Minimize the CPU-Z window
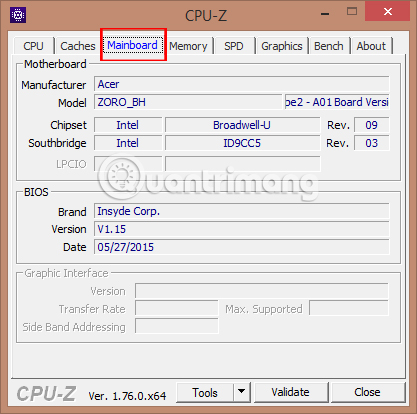417x414 pixels. click(325, 13)
